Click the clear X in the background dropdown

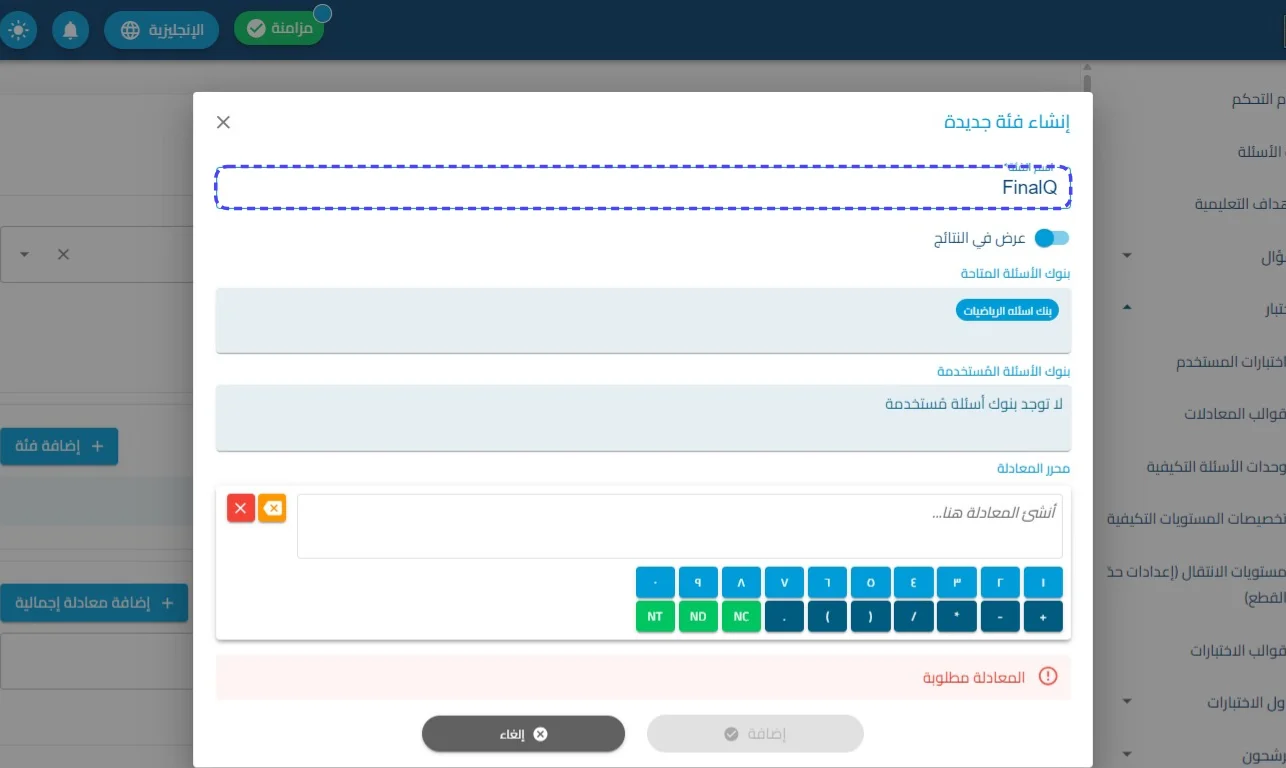coord(63,254)
